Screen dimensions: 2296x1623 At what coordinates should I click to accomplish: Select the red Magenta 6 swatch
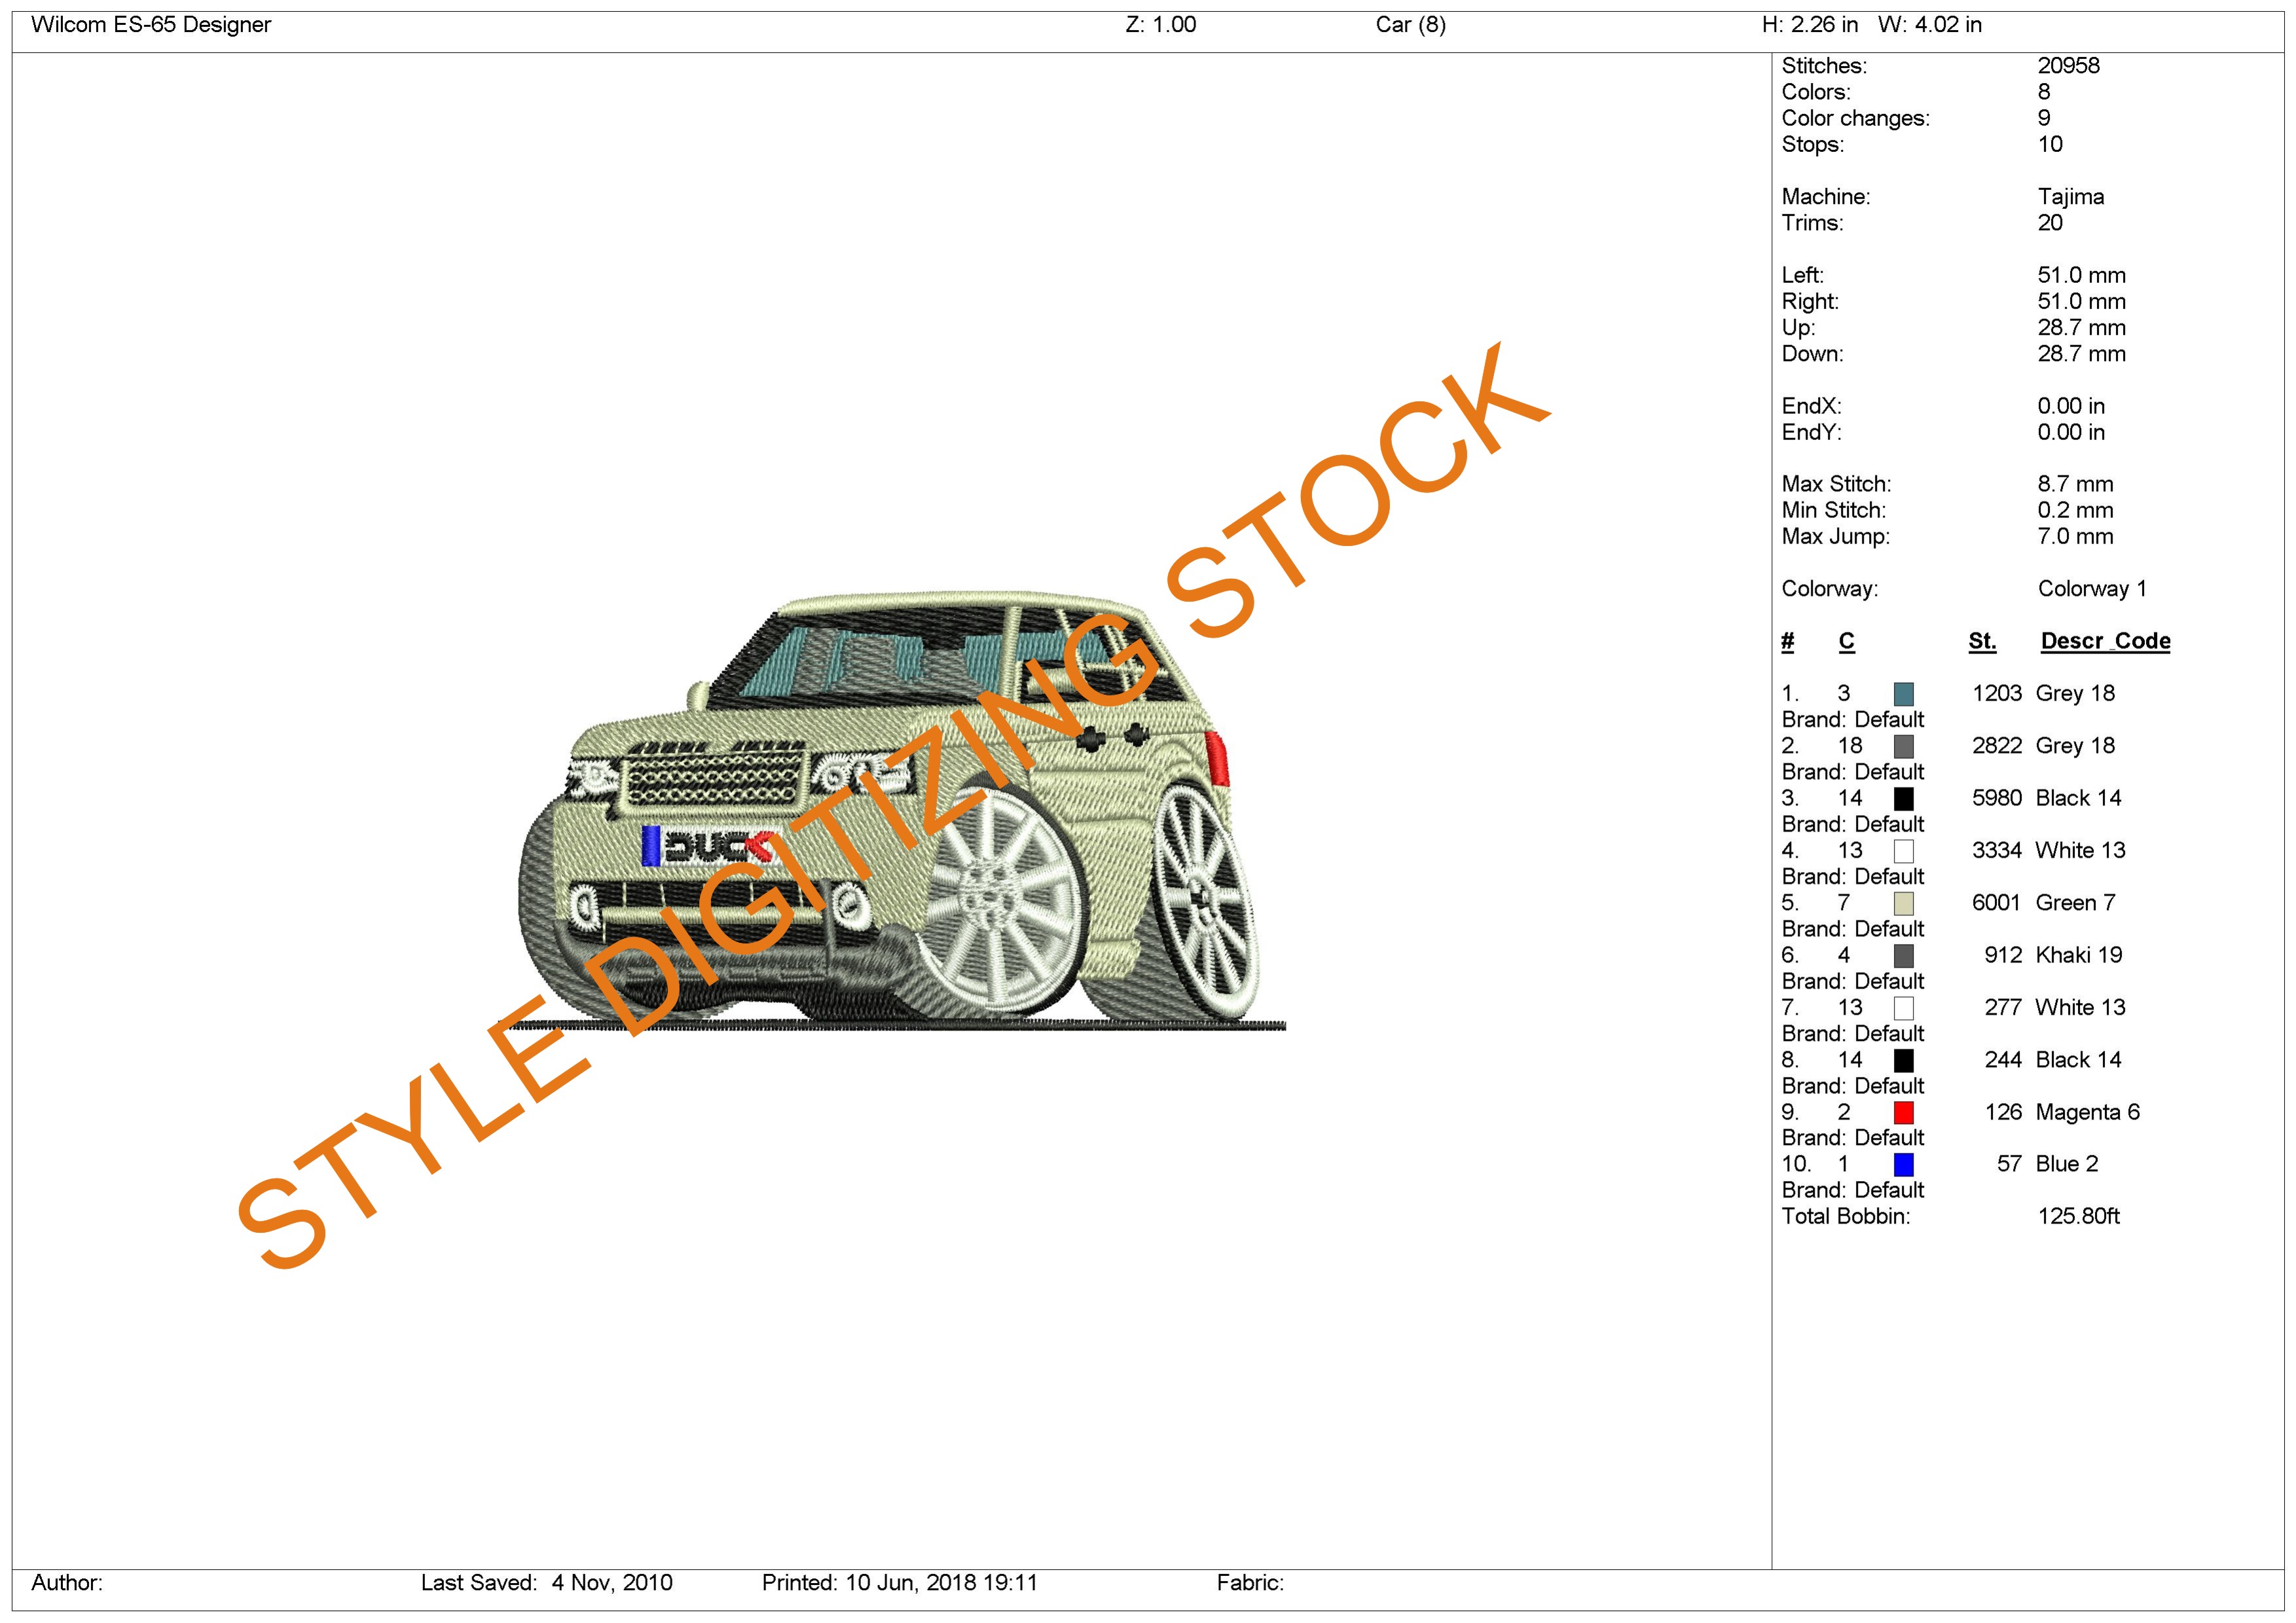coord(1903,1113)
